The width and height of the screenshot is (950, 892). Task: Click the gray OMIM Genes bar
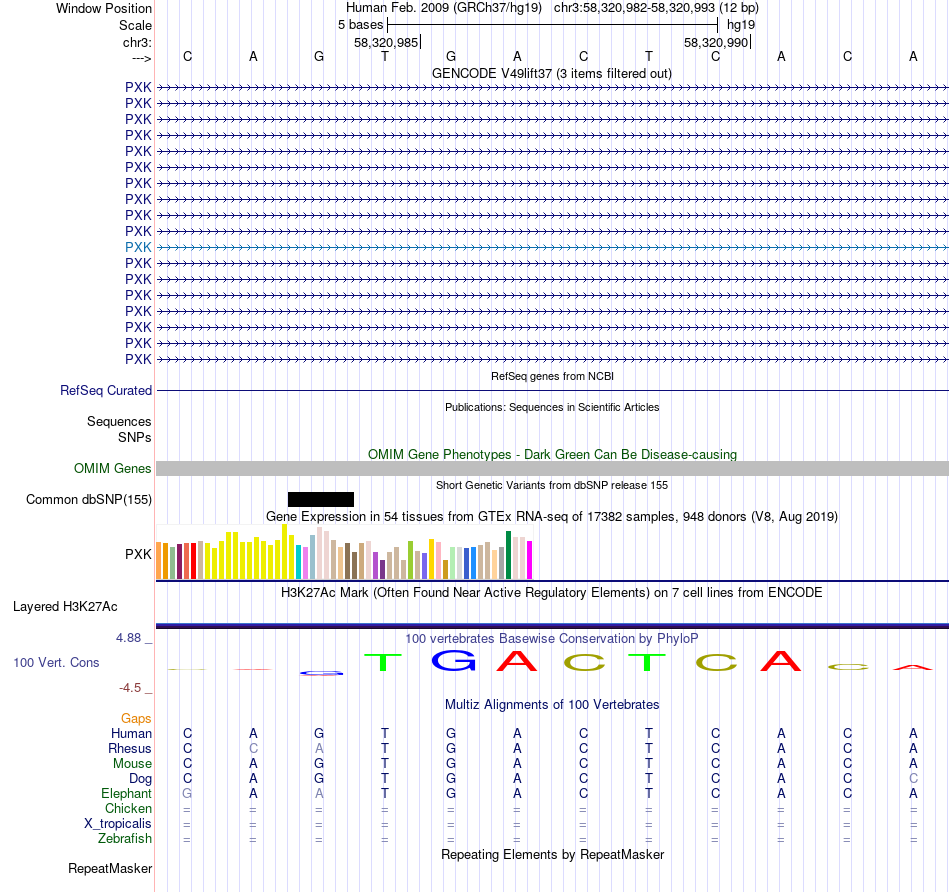pyautogui.click(x=553, y=468)
